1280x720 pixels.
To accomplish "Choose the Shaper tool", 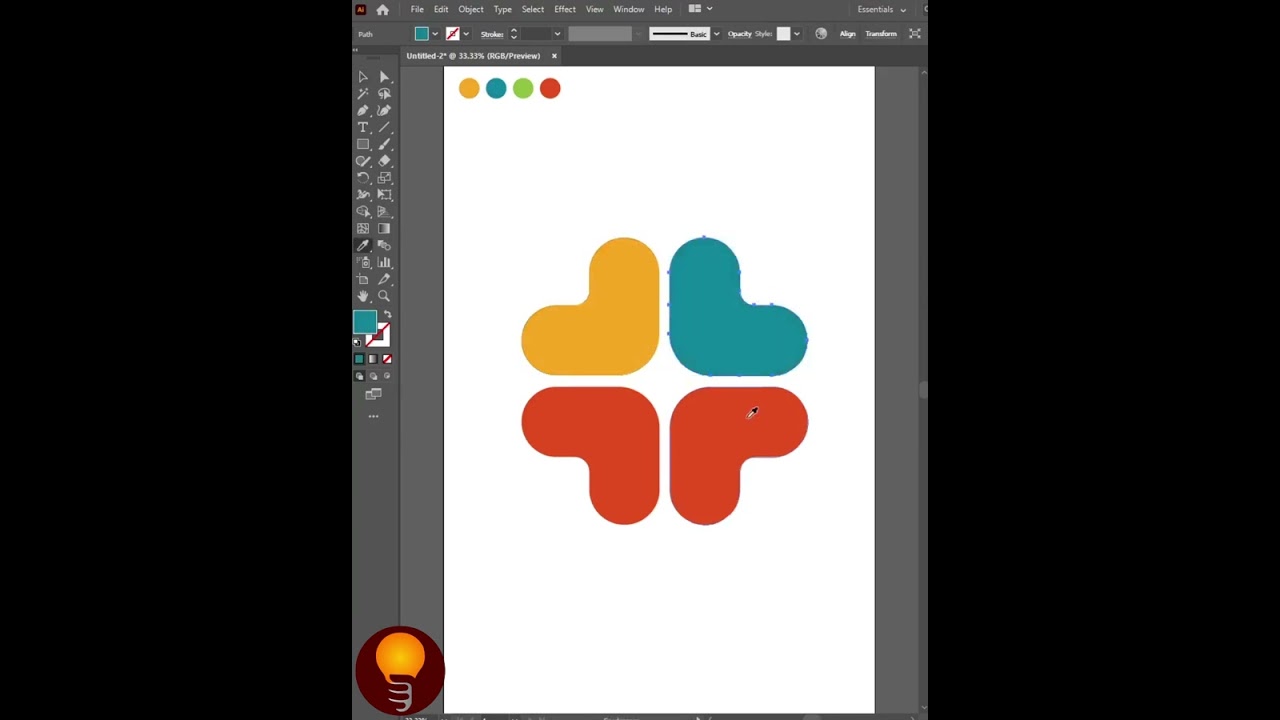I will (x=363, y=161).
